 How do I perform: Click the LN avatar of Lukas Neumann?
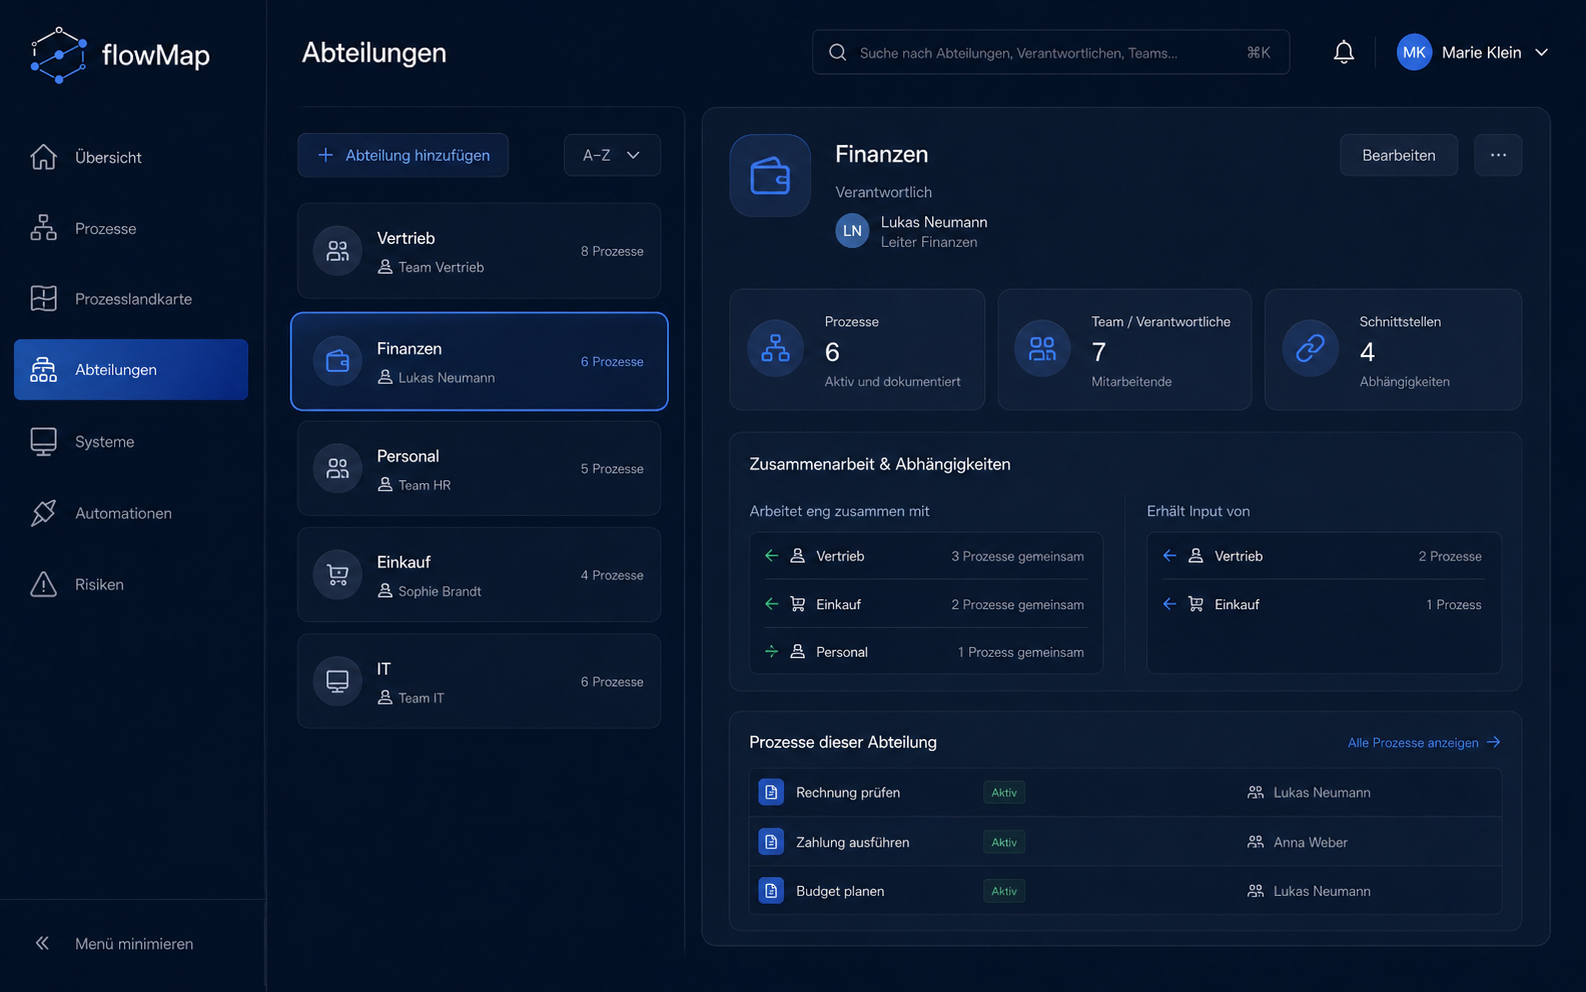(852, 231)
